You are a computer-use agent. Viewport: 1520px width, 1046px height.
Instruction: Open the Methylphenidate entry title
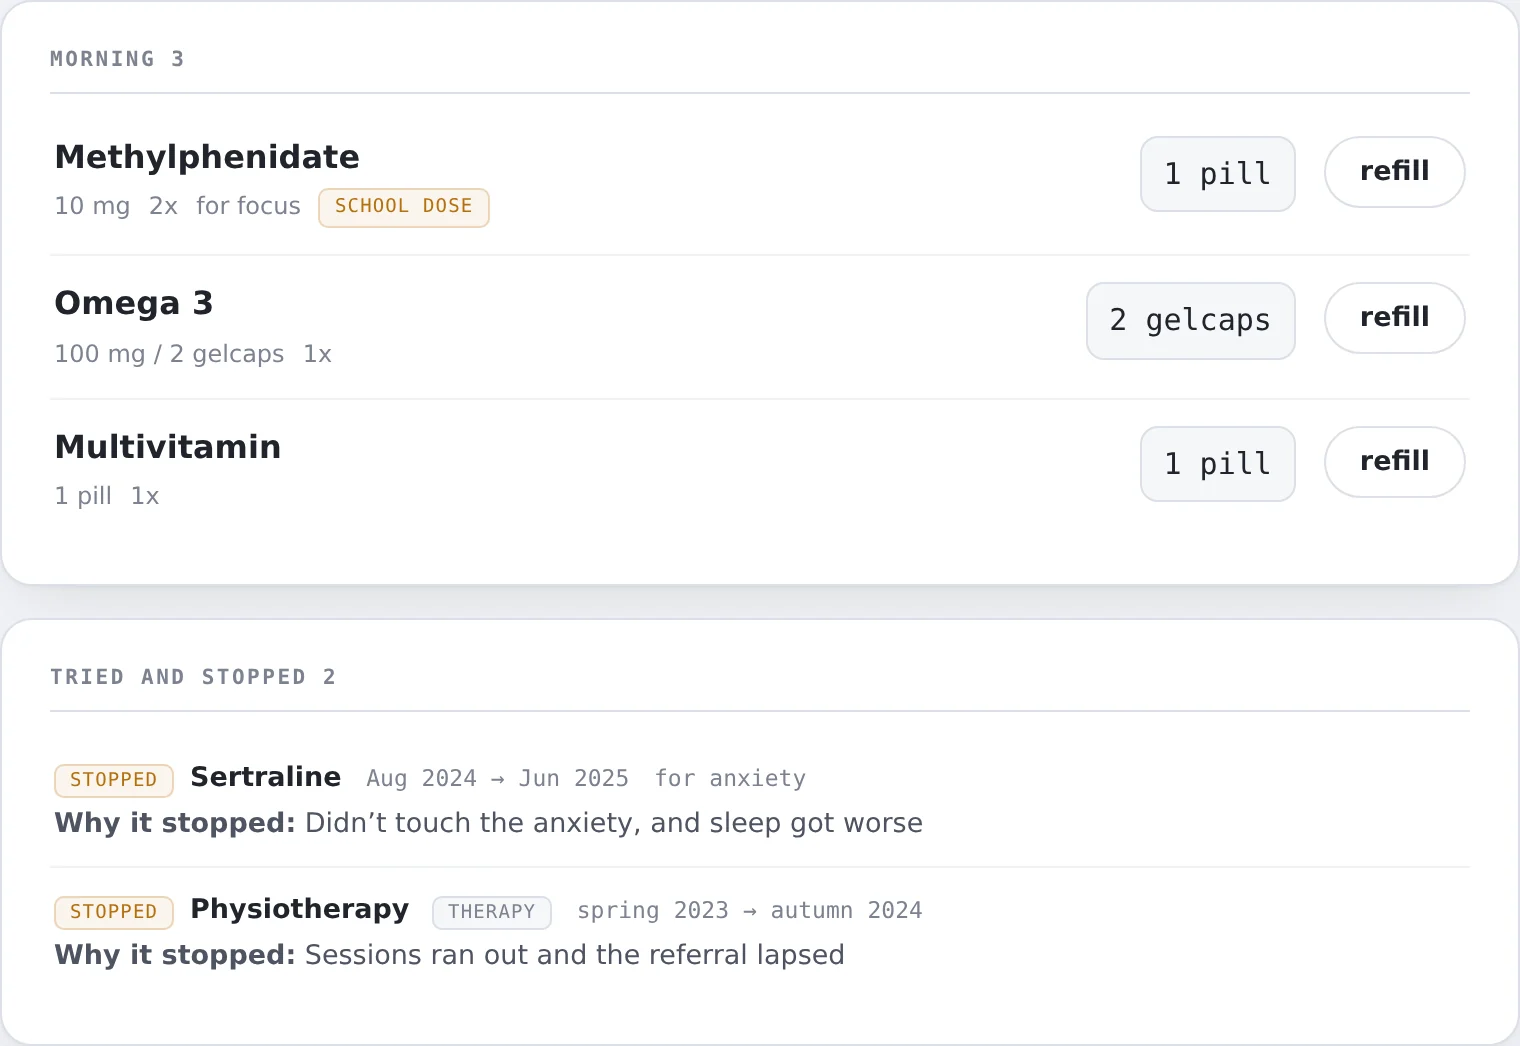click(x=207, y=157)
